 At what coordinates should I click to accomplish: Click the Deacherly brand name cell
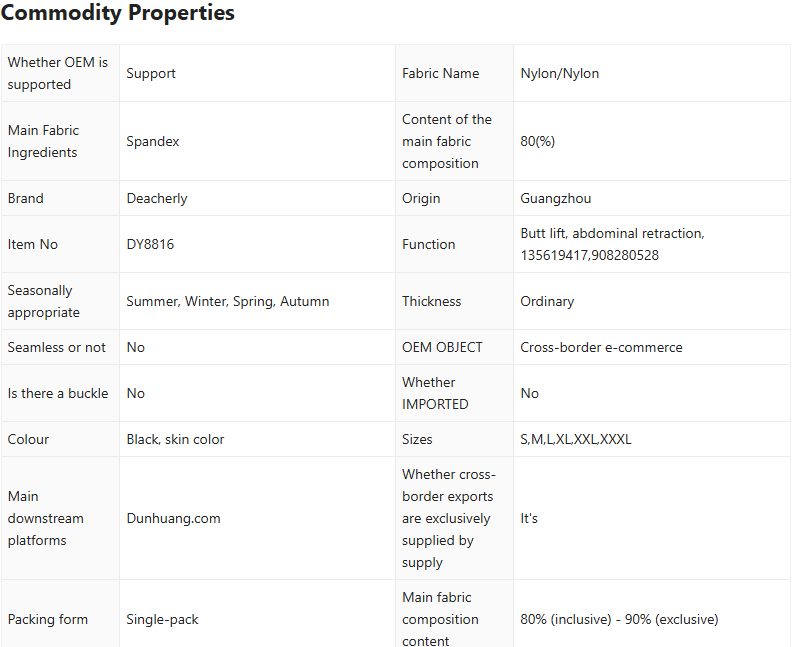157,198
